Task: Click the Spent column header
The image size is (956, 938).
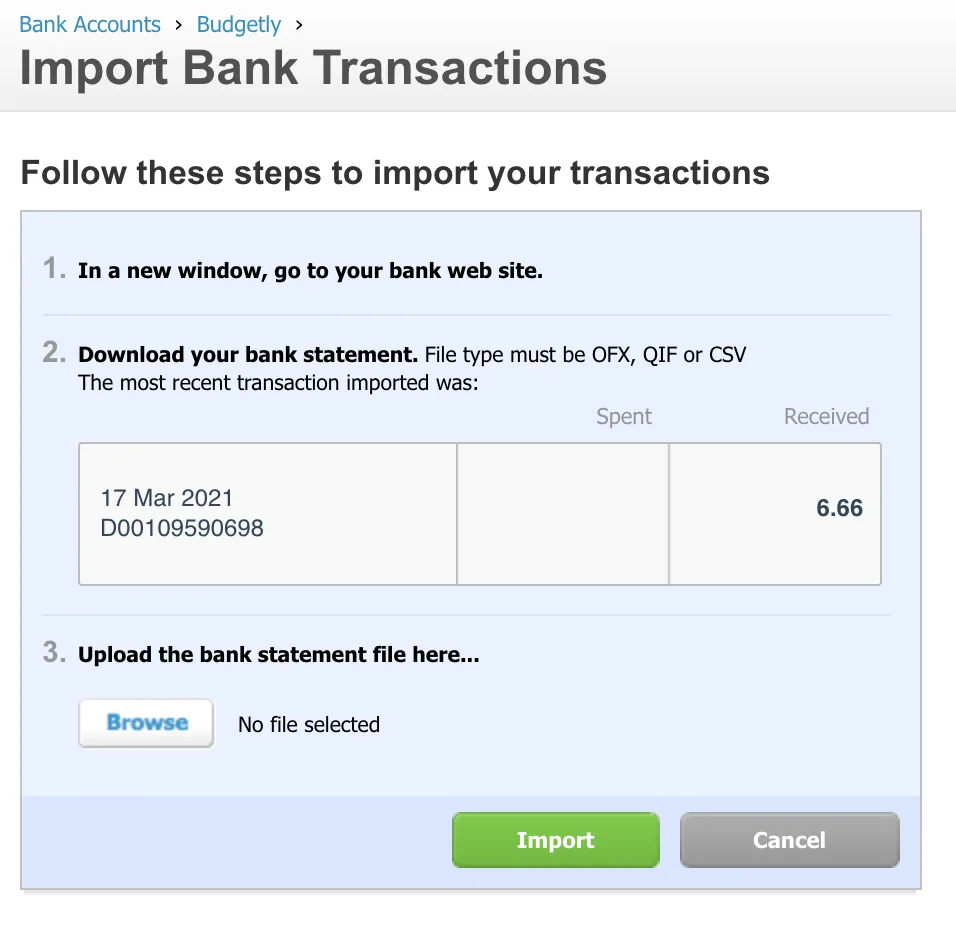Action: (623, 416)
